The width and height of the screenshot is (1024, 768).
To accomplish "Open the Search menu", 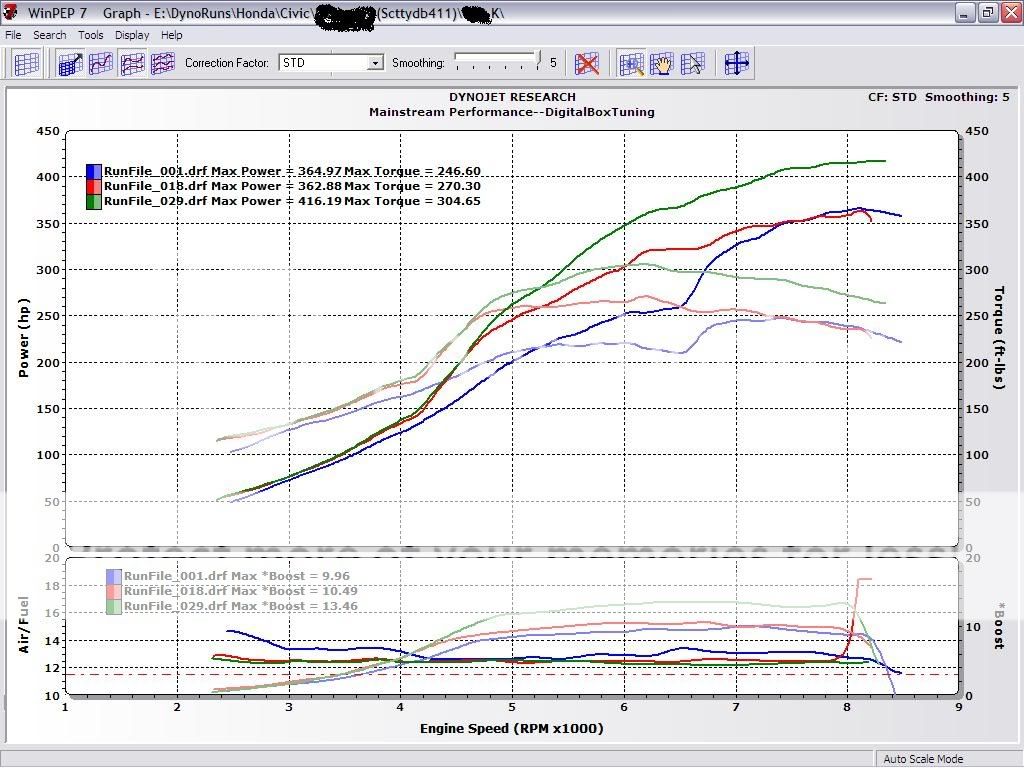I will coord(50,35).
